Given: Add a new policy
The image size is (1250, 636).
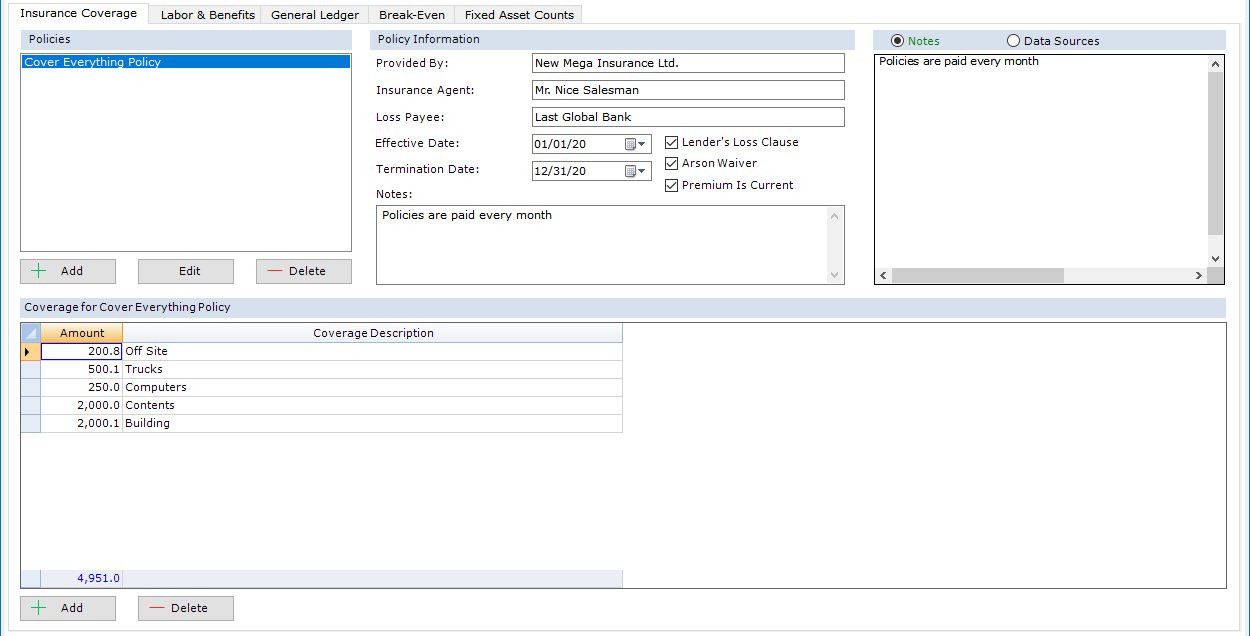Looking at the screenshot, I should (x=68, y=271).
